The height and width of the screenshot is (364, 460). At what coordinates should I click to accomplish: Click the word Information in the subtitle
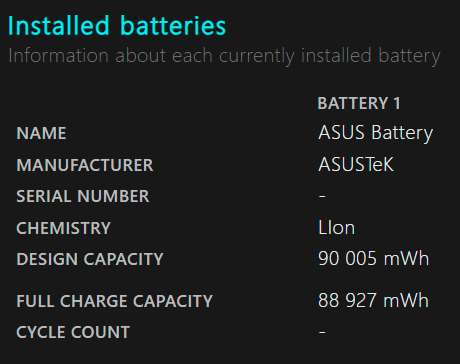(58, 55)
